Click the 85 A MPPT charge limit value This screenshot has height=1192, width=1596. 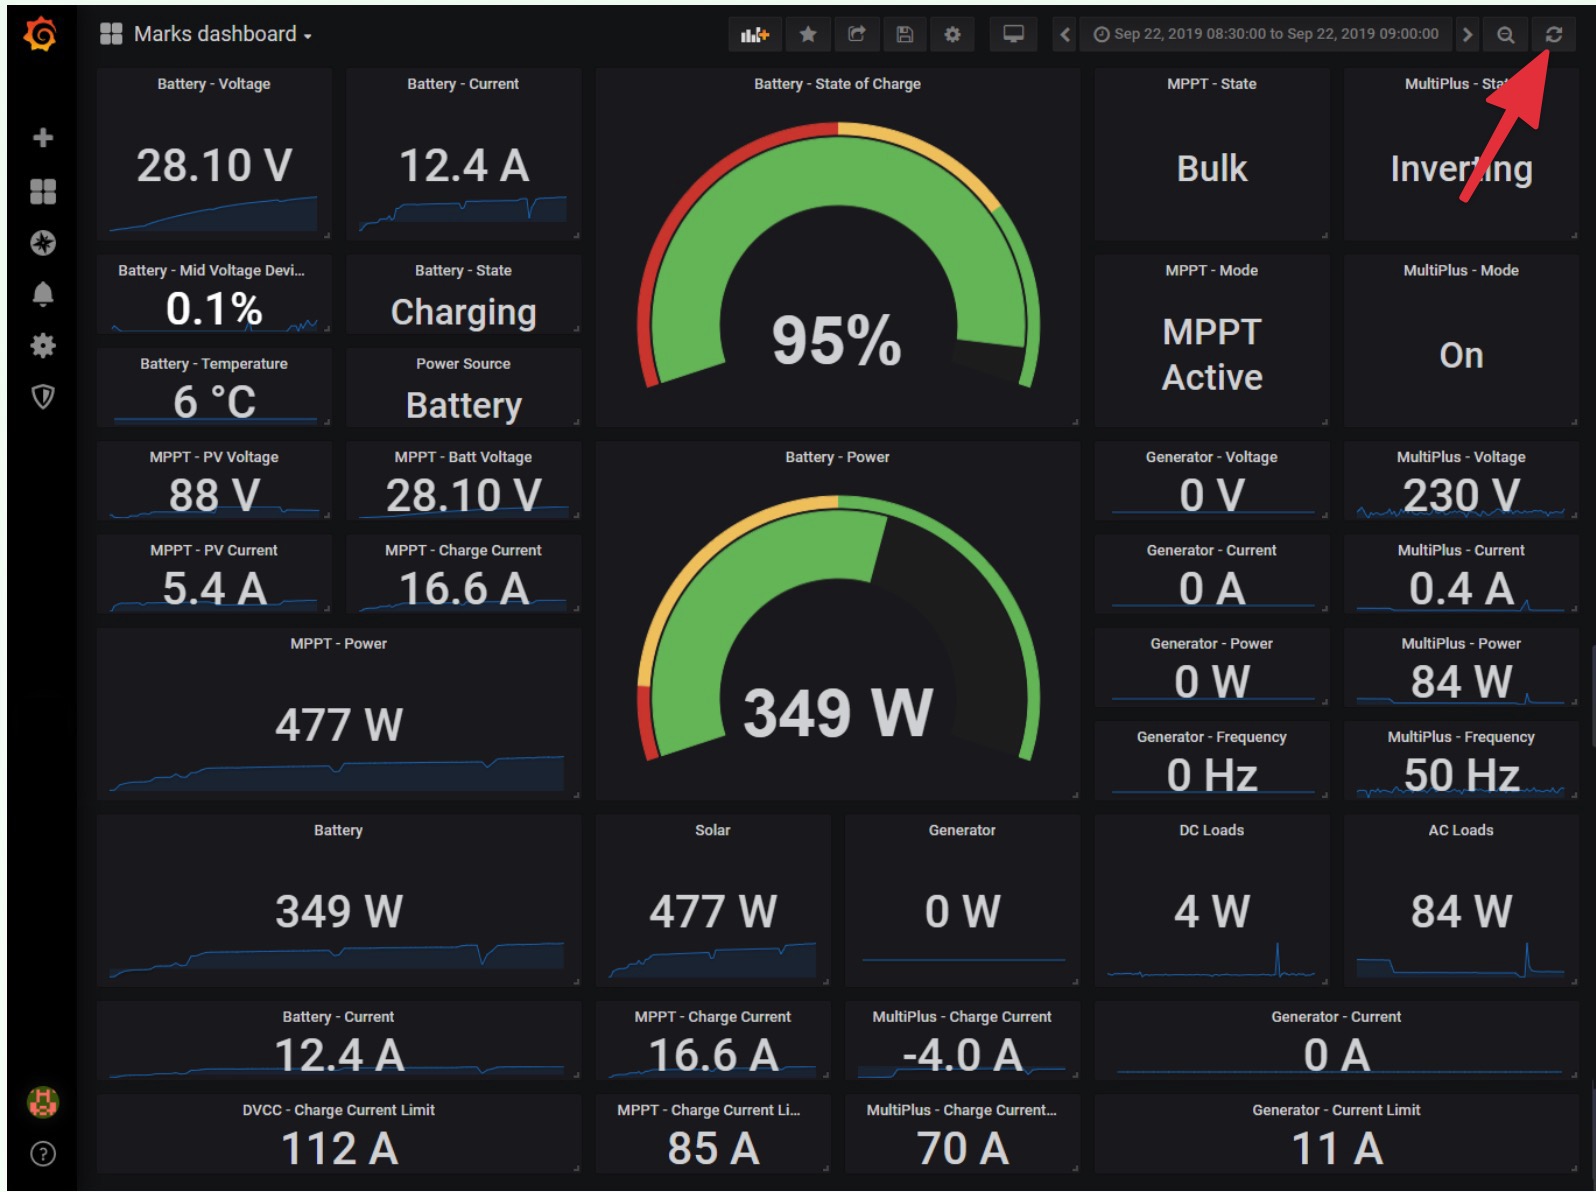(x=713, y=1149)
